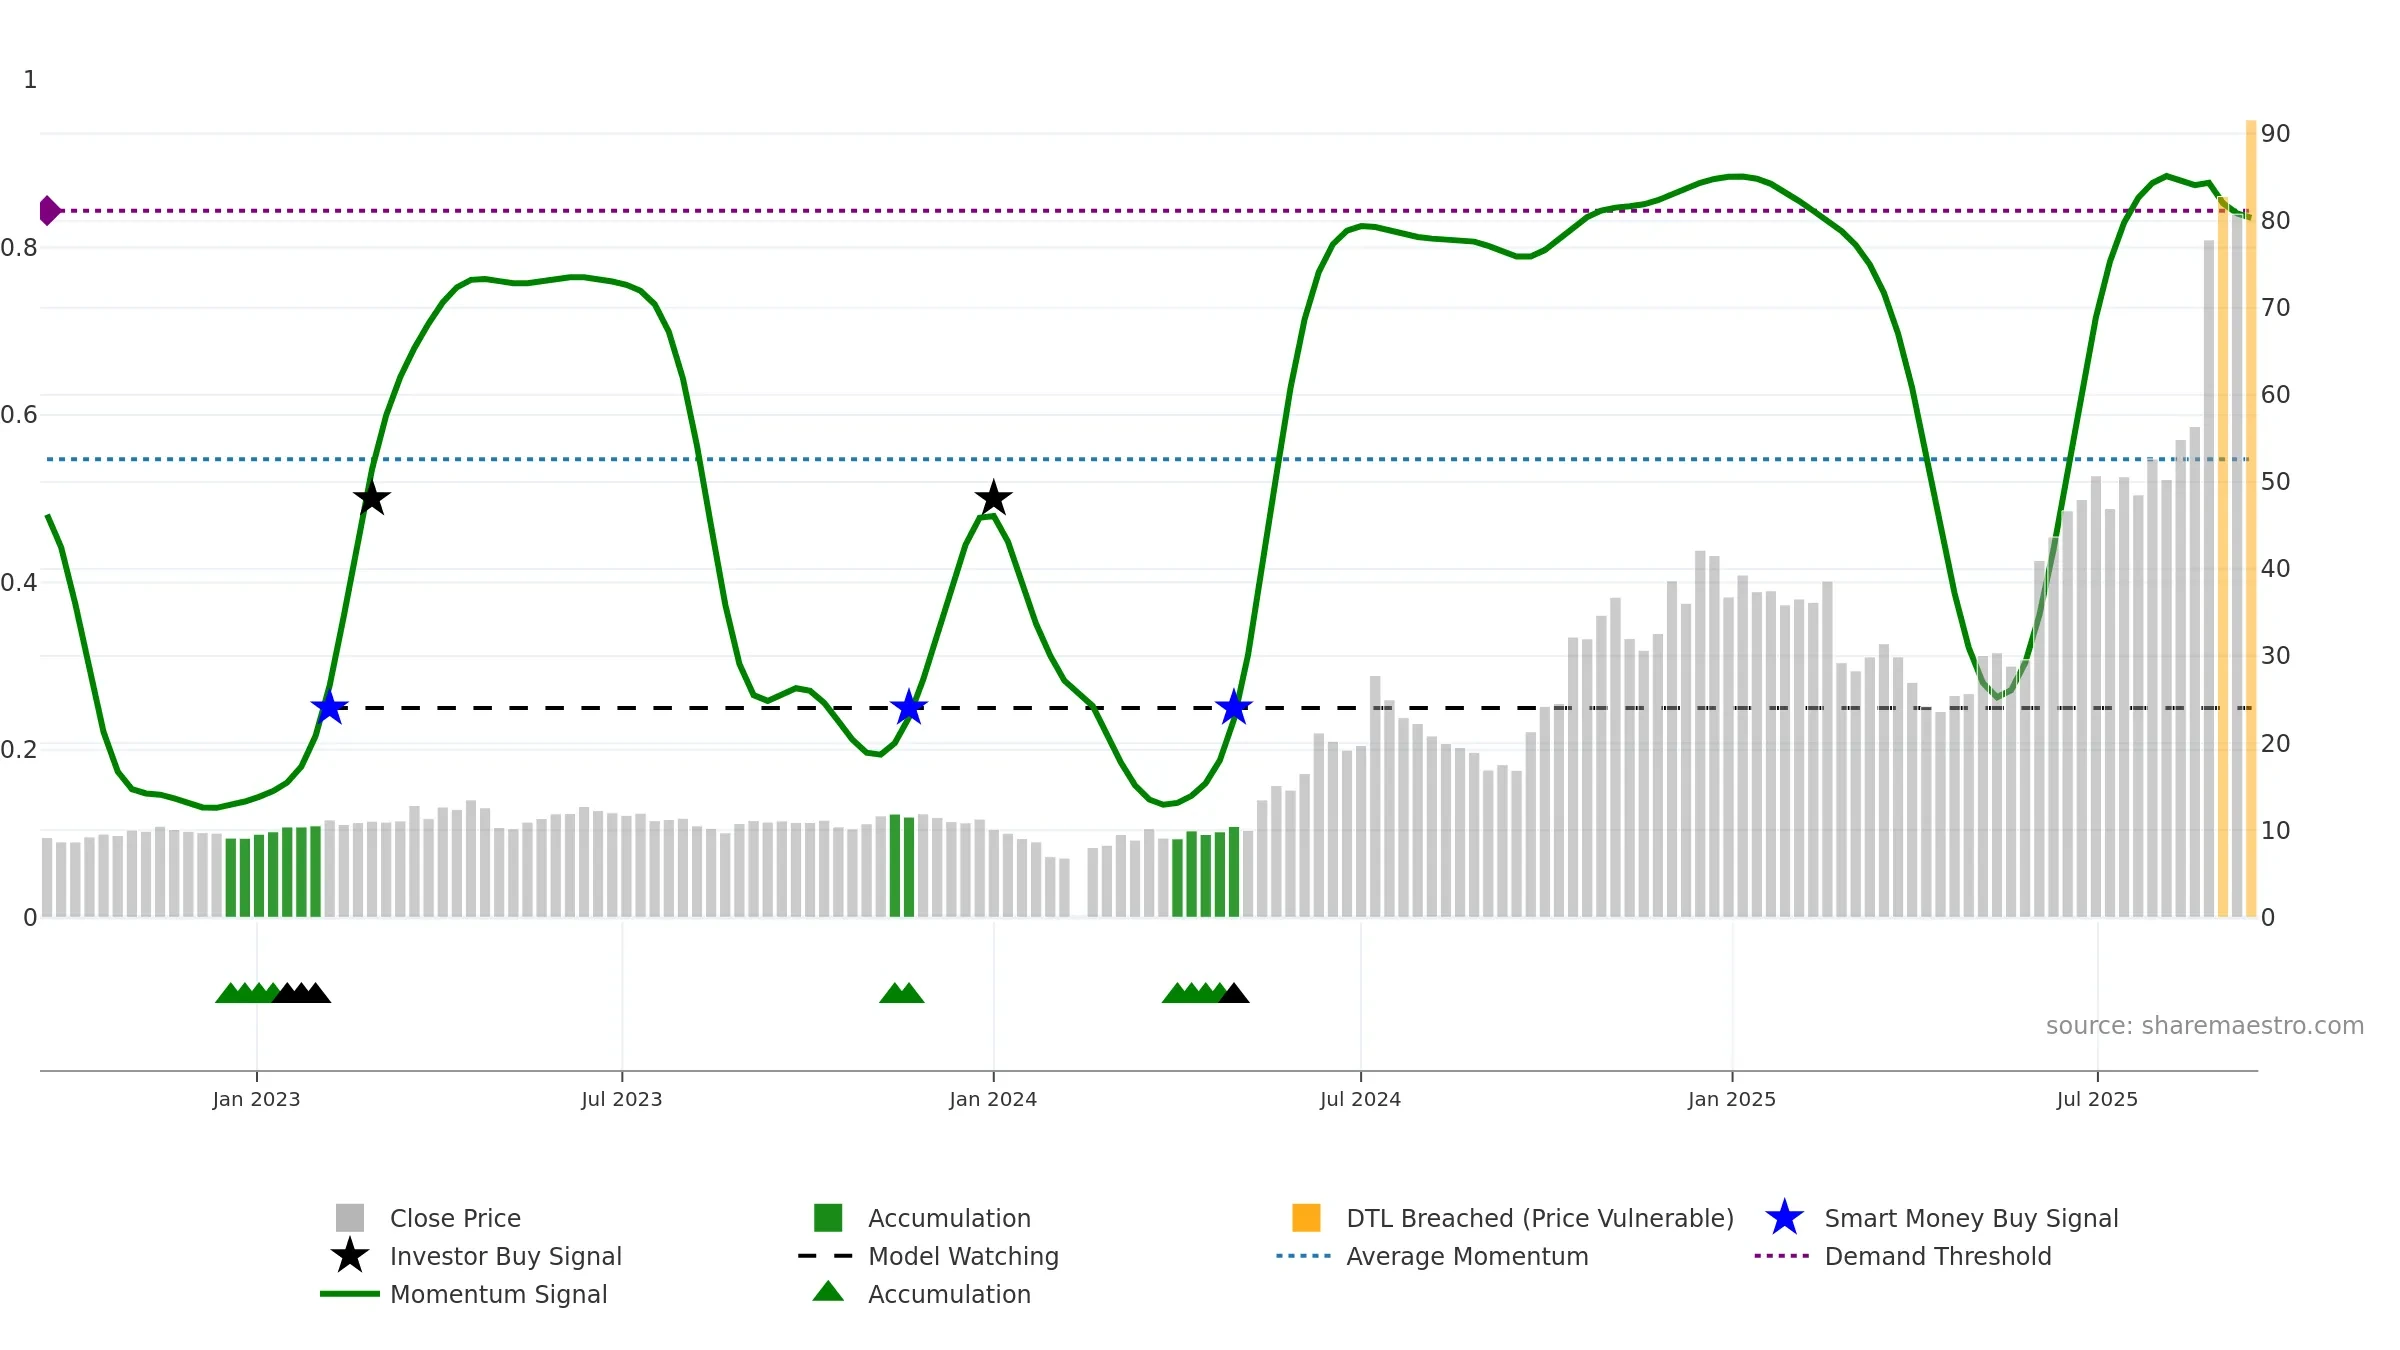Click the black Investor Buy Signal legend star
2400x1350 pixels.
[x=350, y=1256]
